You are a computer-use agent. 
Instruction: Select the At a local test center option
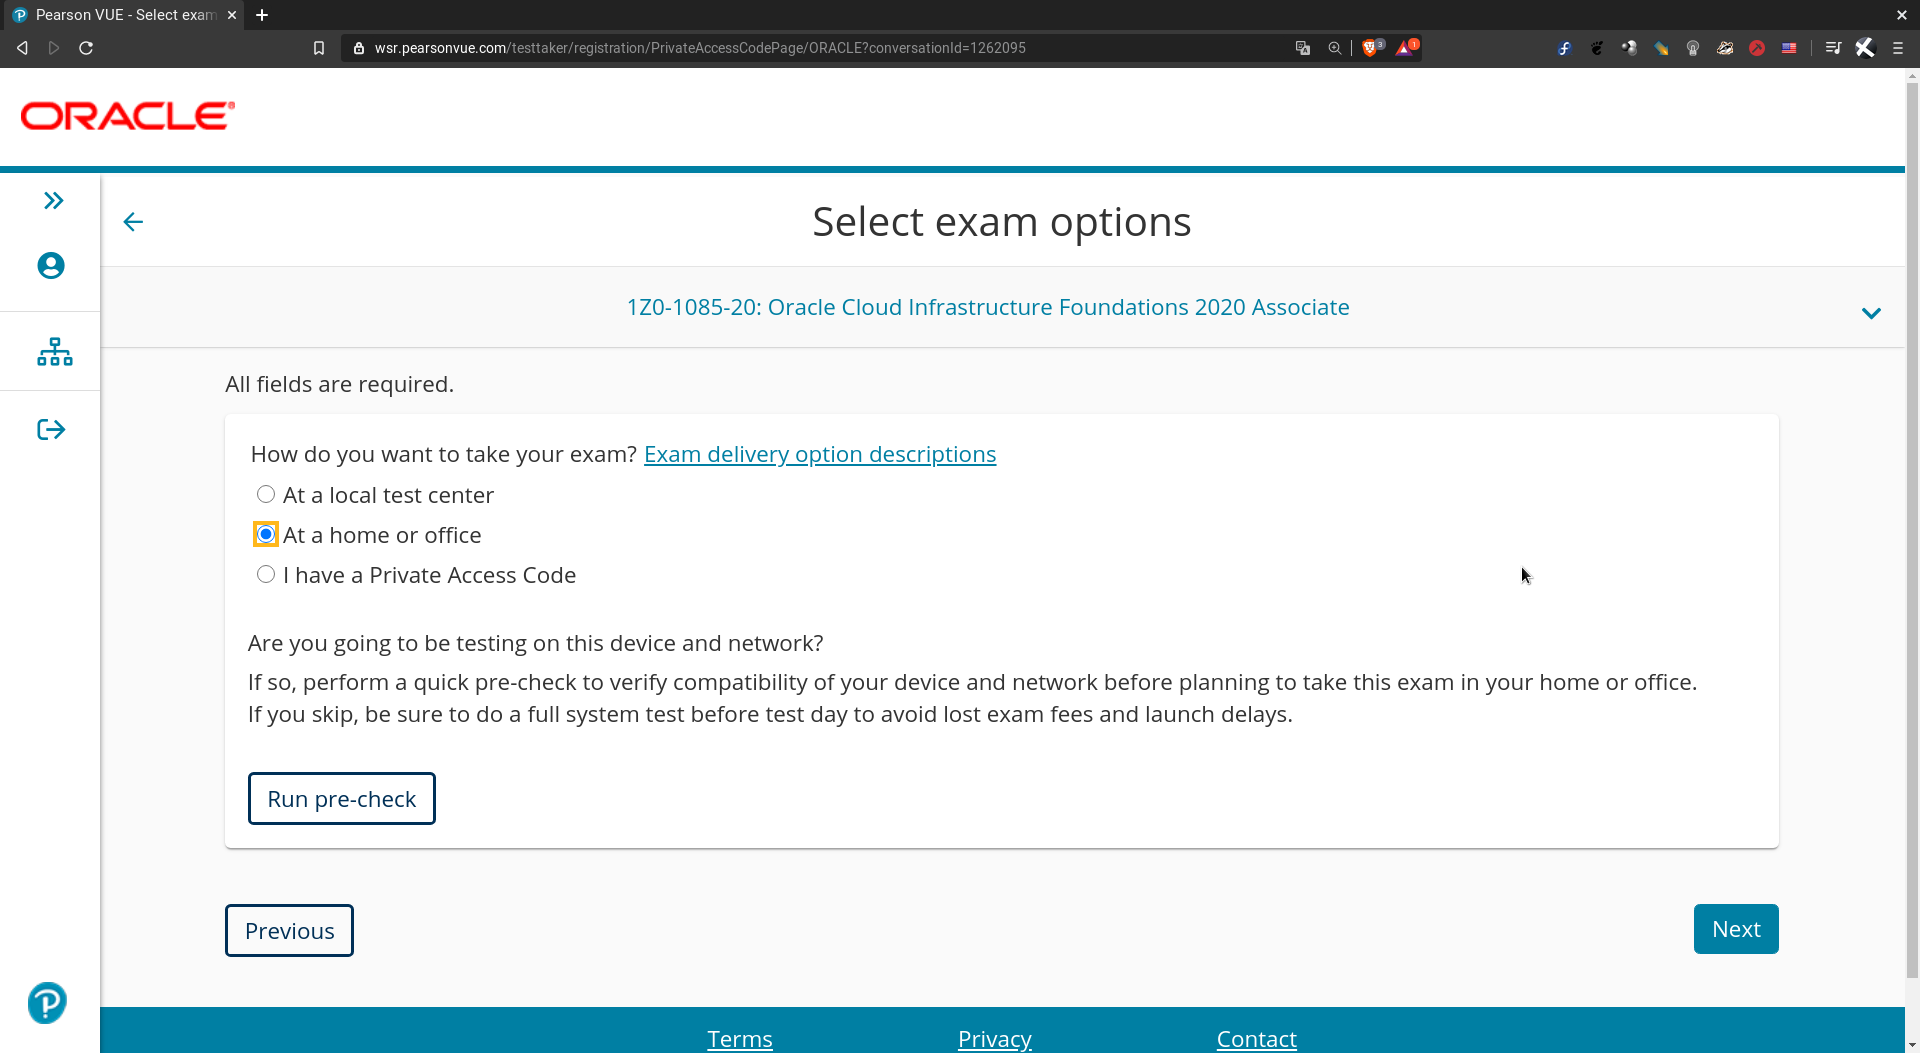point(265,494)
